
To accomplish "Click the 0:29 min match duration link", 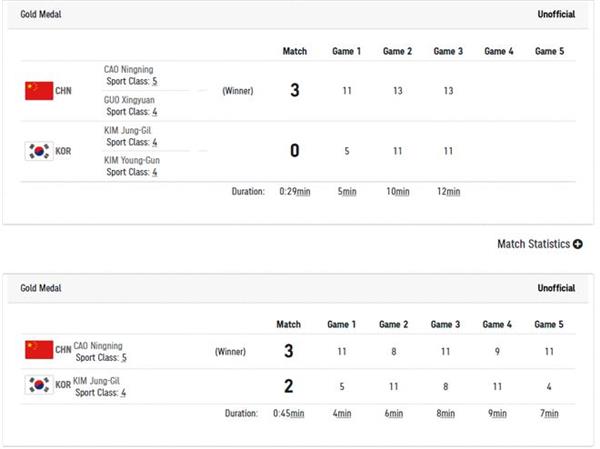I will (295, 191).
